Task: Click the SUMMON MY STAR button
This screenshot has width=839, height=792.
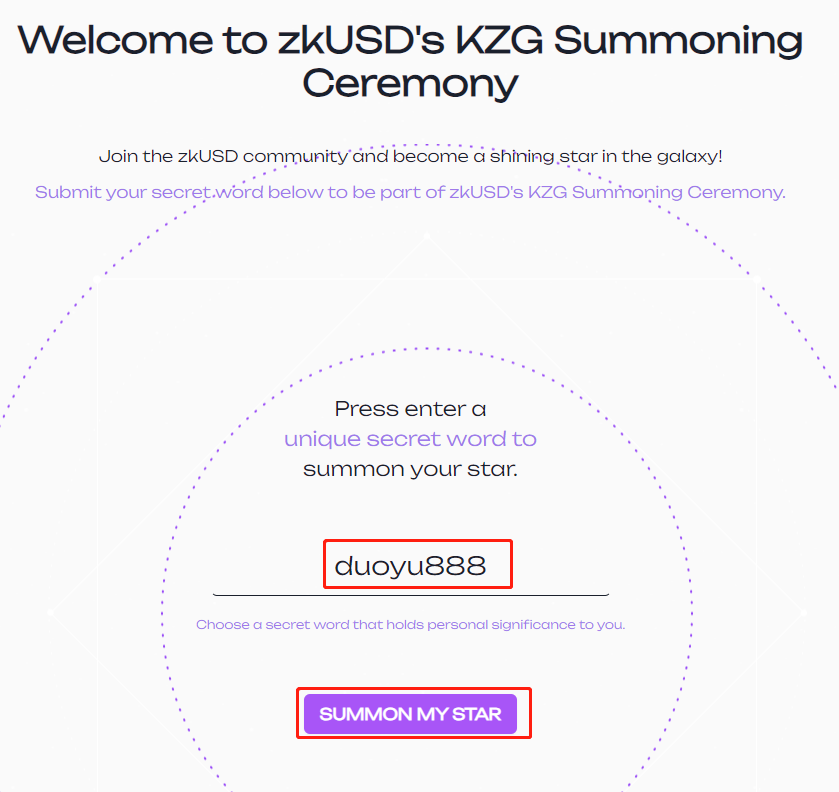Action: 410,714
